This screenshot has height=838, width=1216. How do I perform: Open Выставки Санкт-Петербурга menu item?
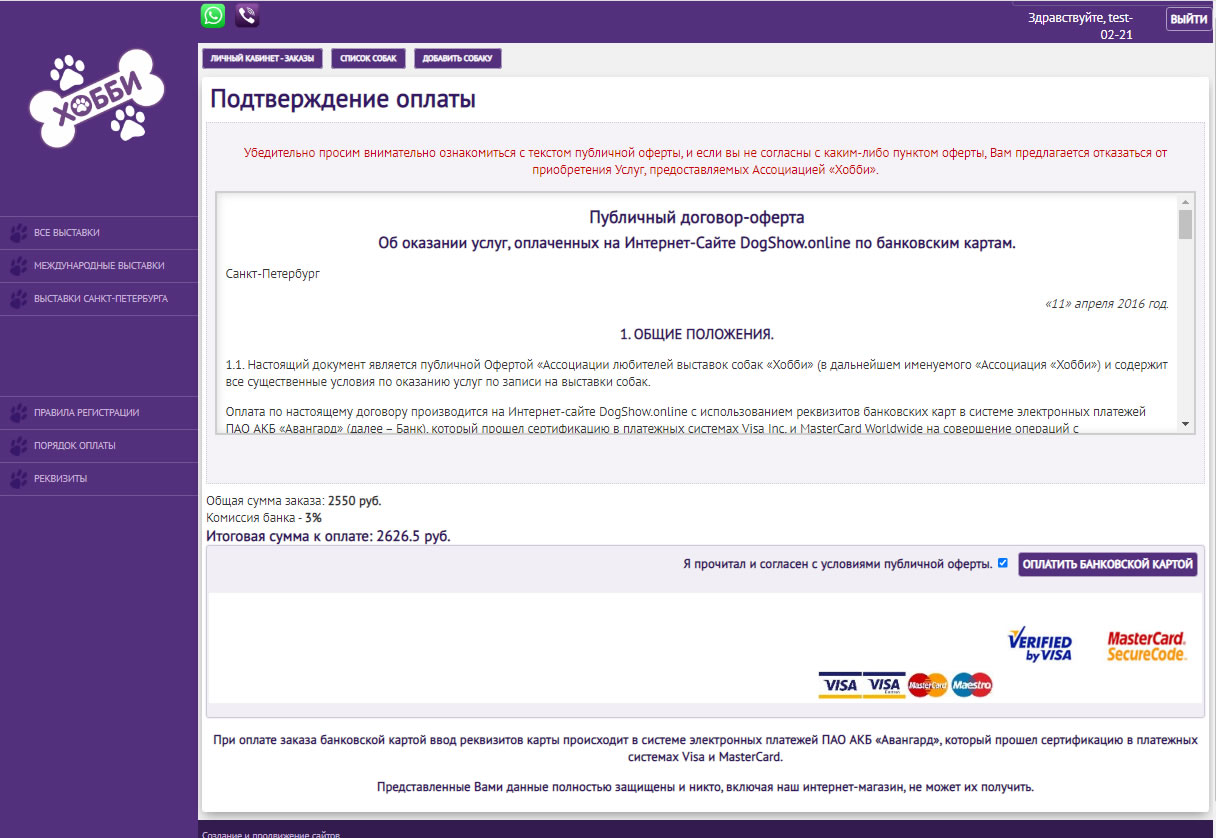point(99,299)
